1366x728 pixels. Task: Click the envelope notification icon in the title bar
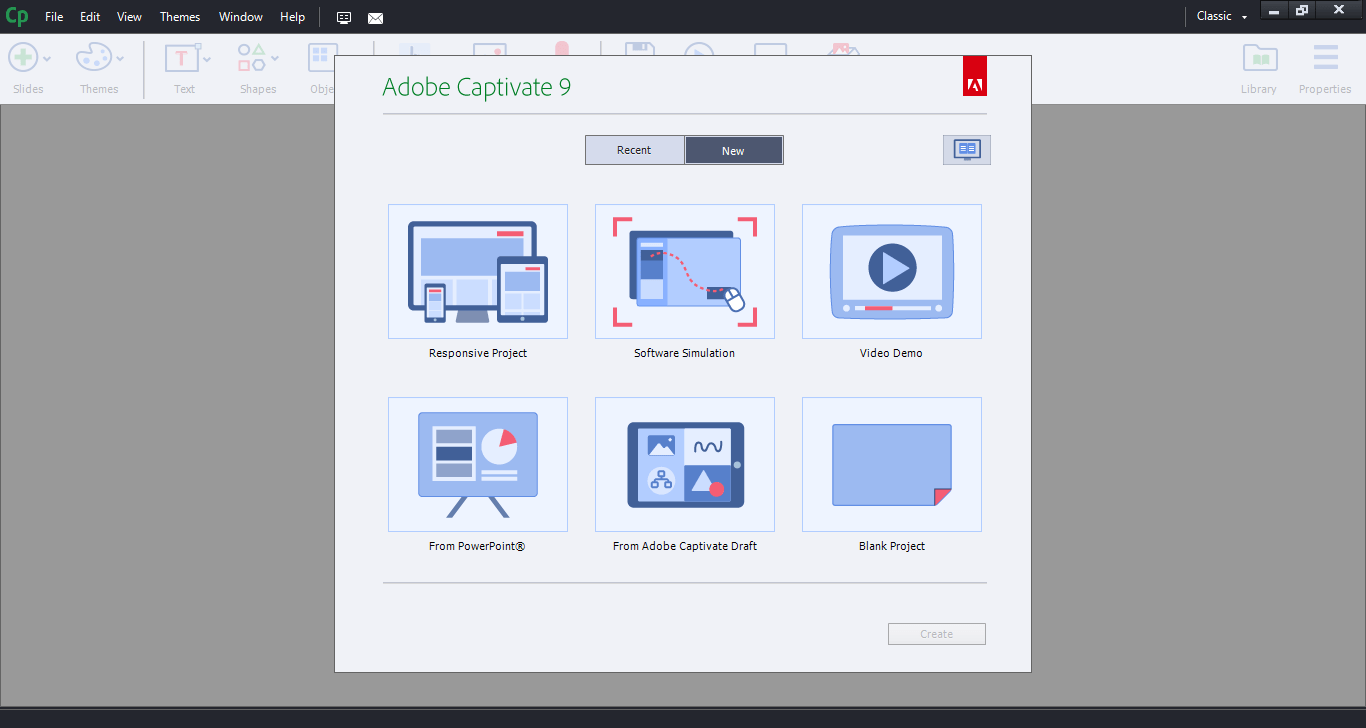[375, 17]
